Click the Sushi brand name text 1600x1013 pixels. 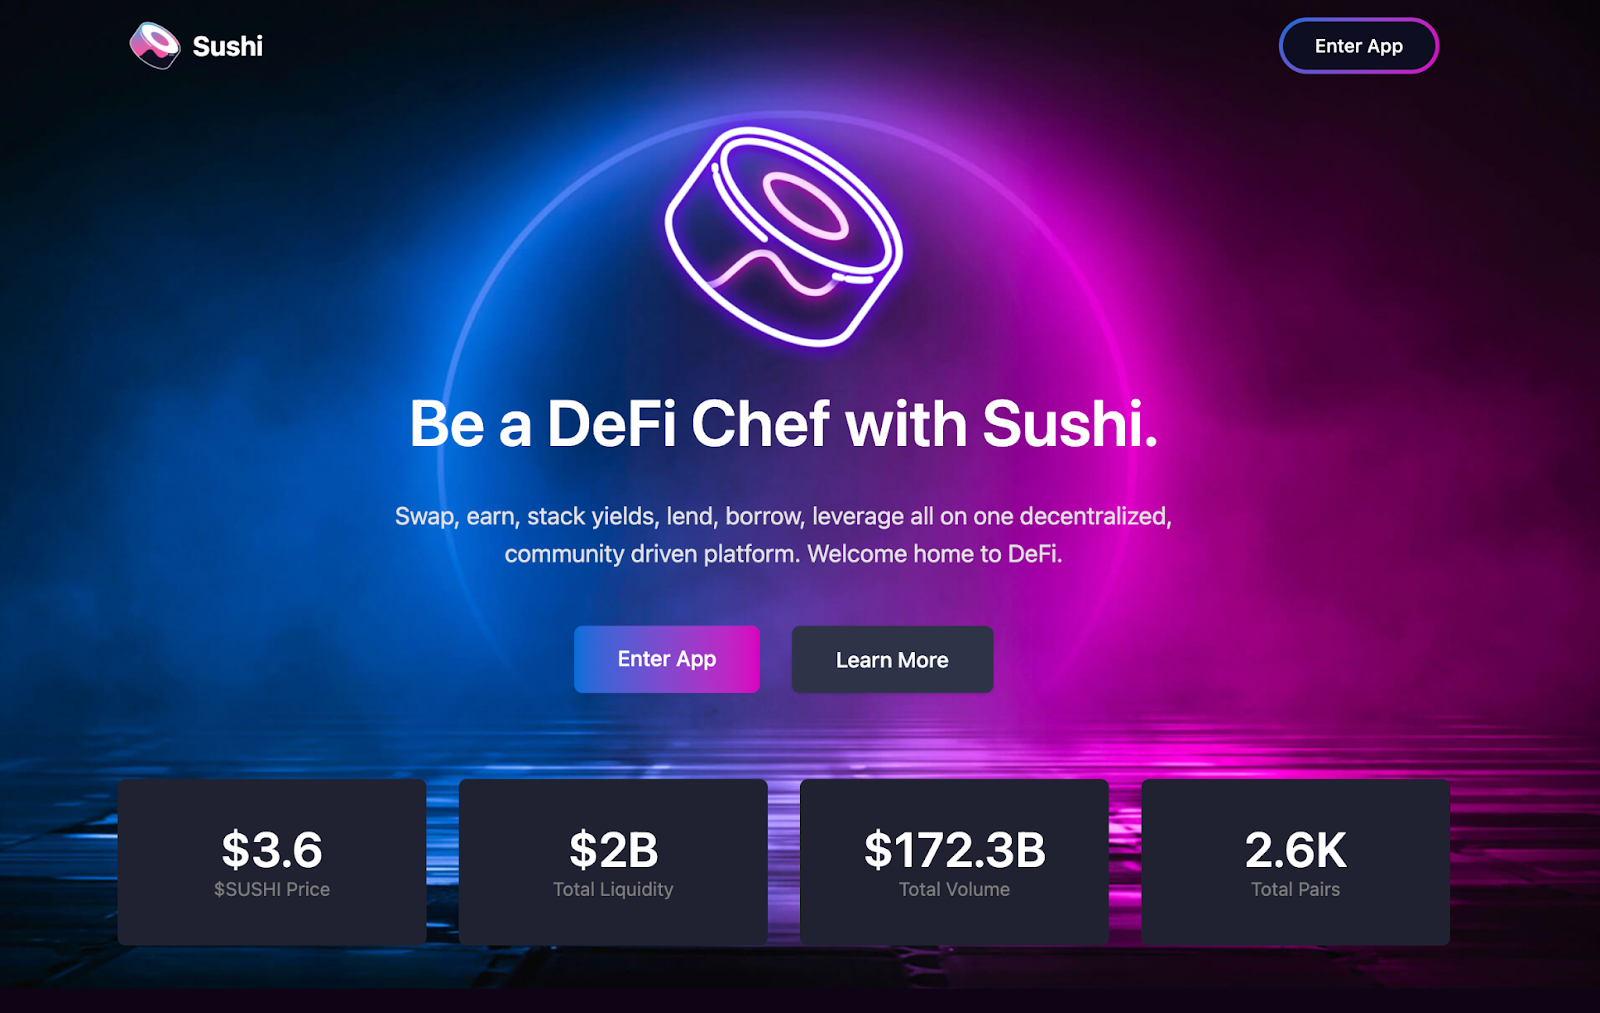click(x=228, y=47)
